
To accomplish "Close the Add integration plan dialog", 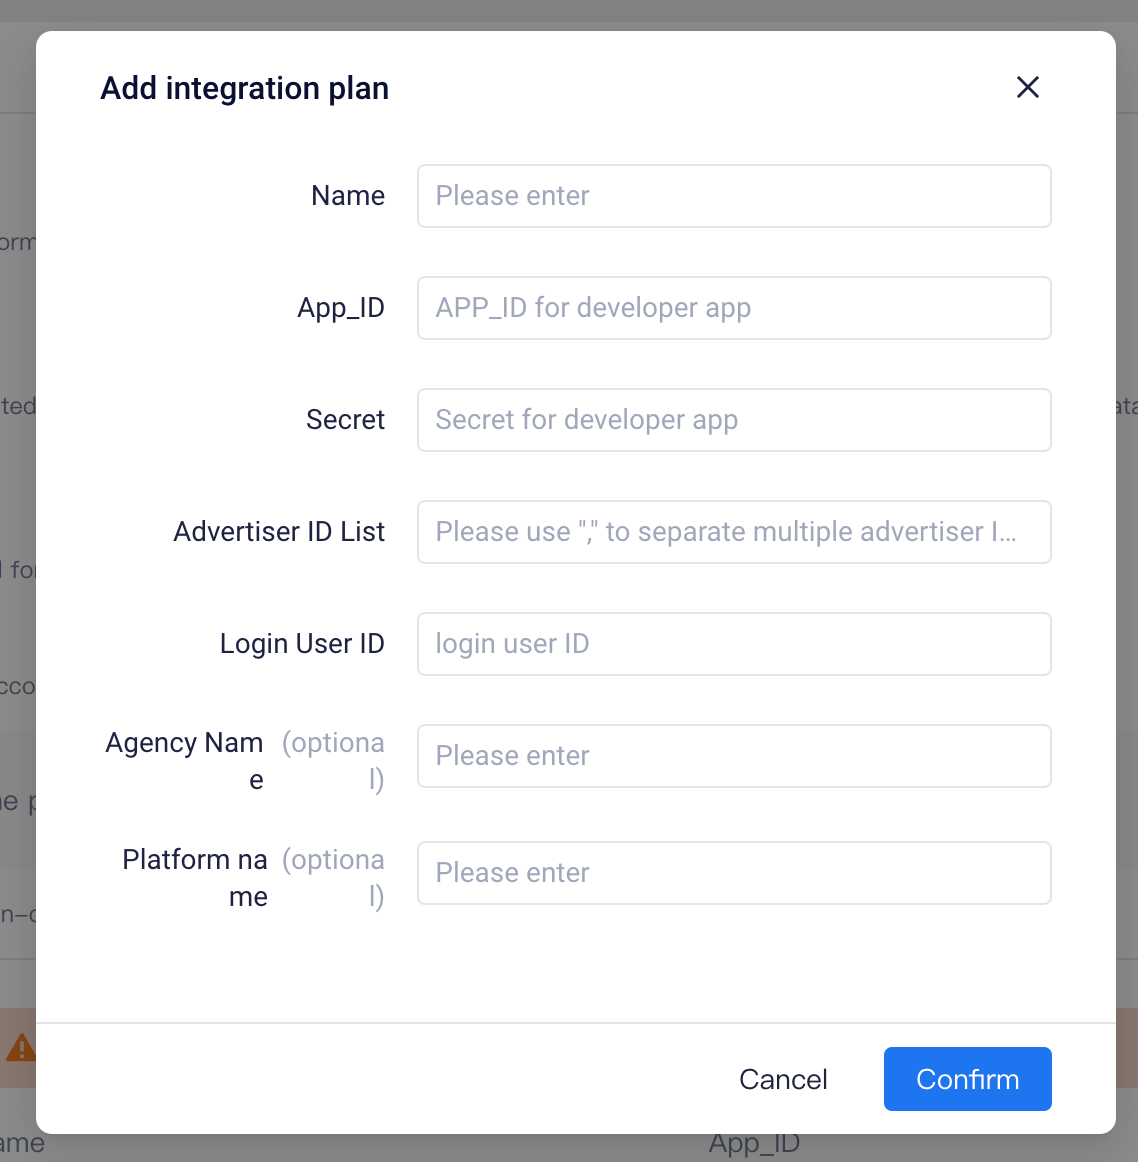I will click(x=1028, y=87).
